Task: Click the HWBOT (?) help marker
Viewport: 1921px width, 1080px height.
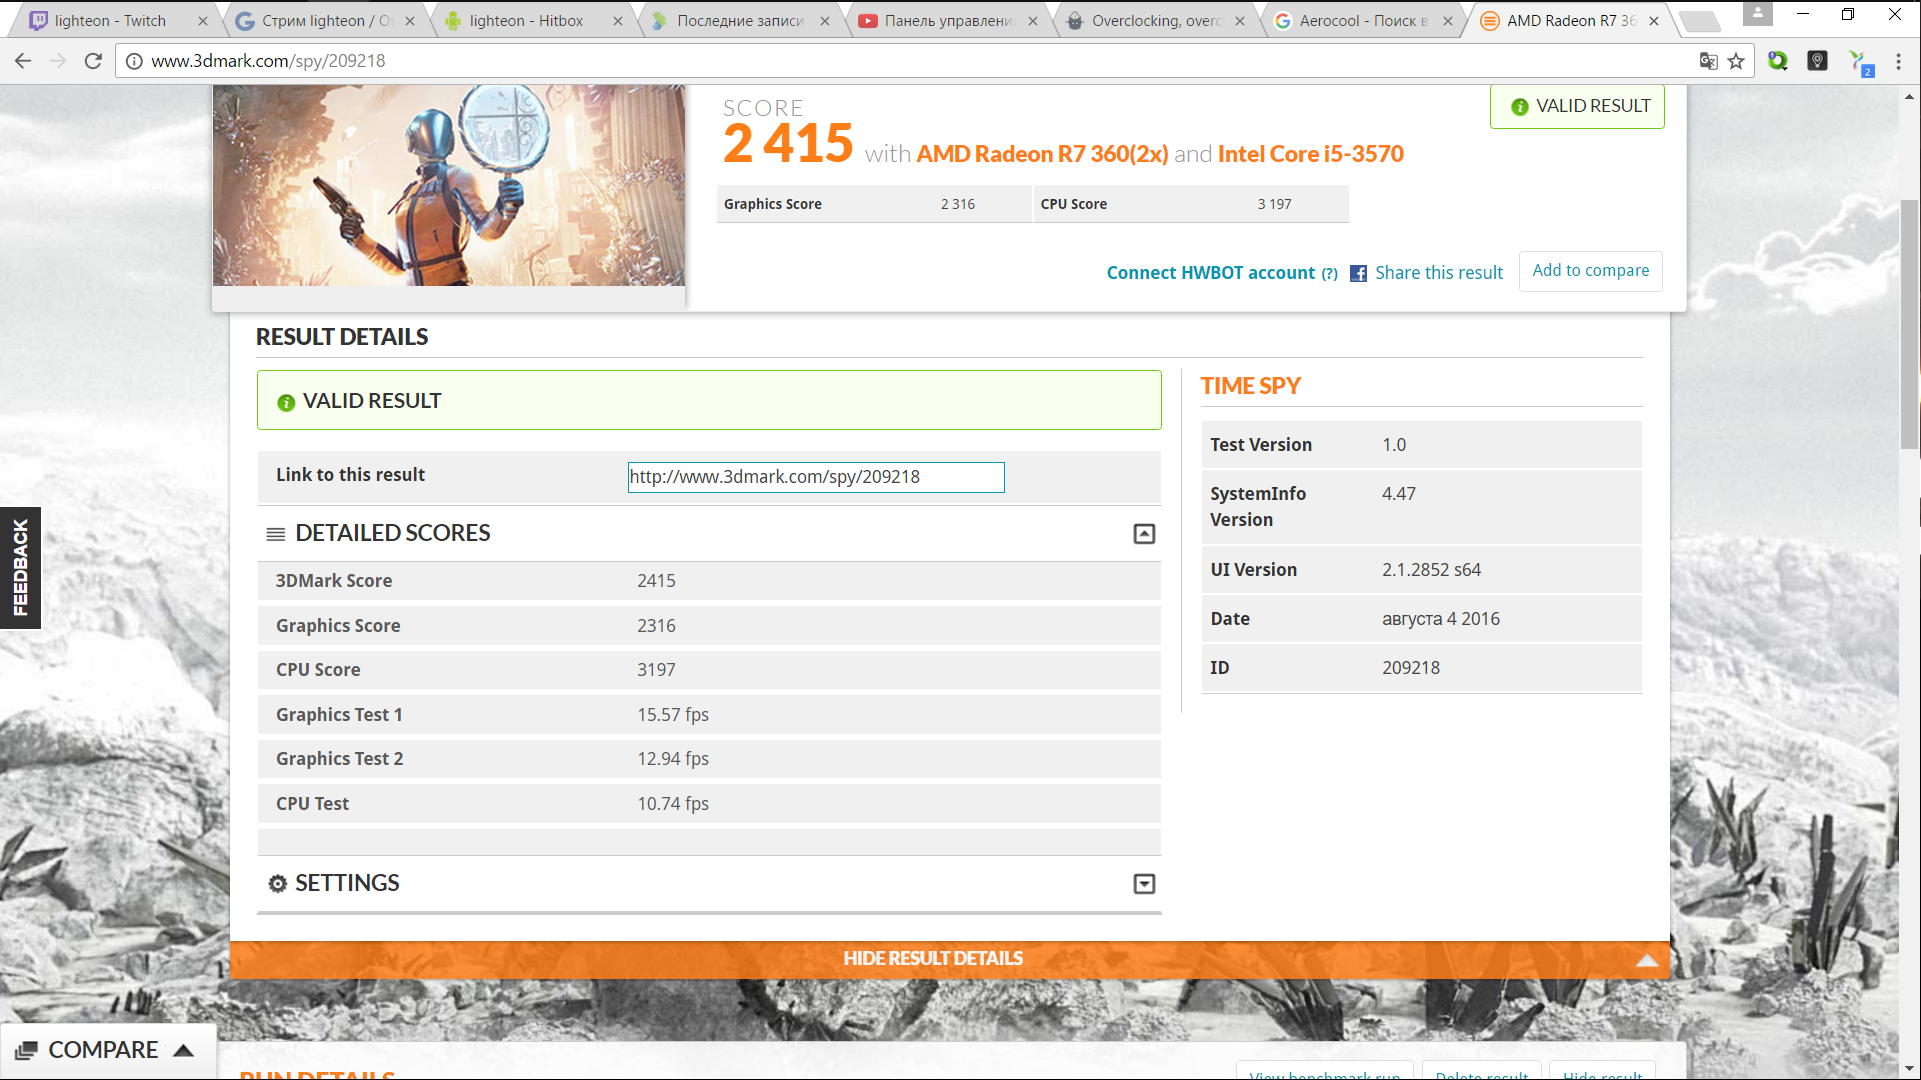Action: [1329, 274]
